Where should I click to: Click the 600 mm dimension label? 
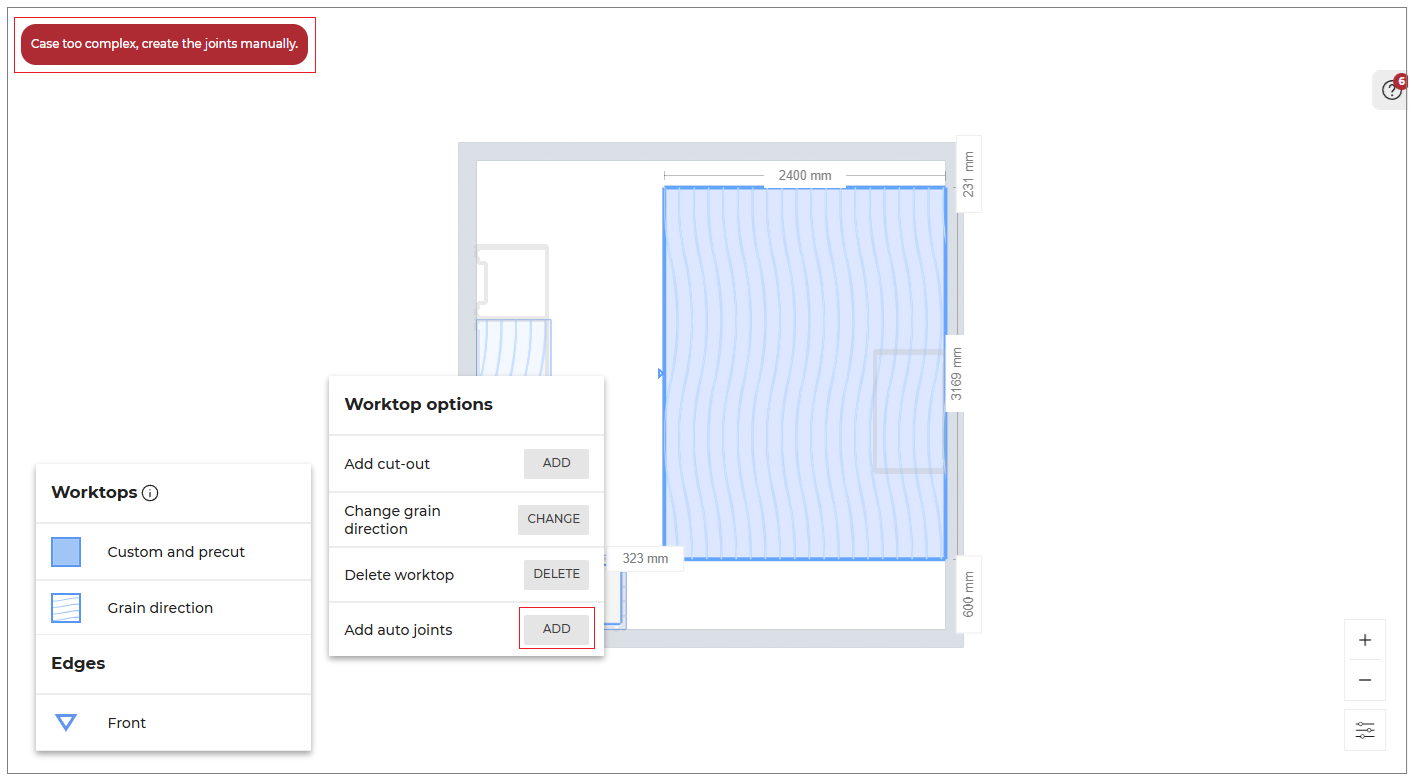click(x=968, y=594)
